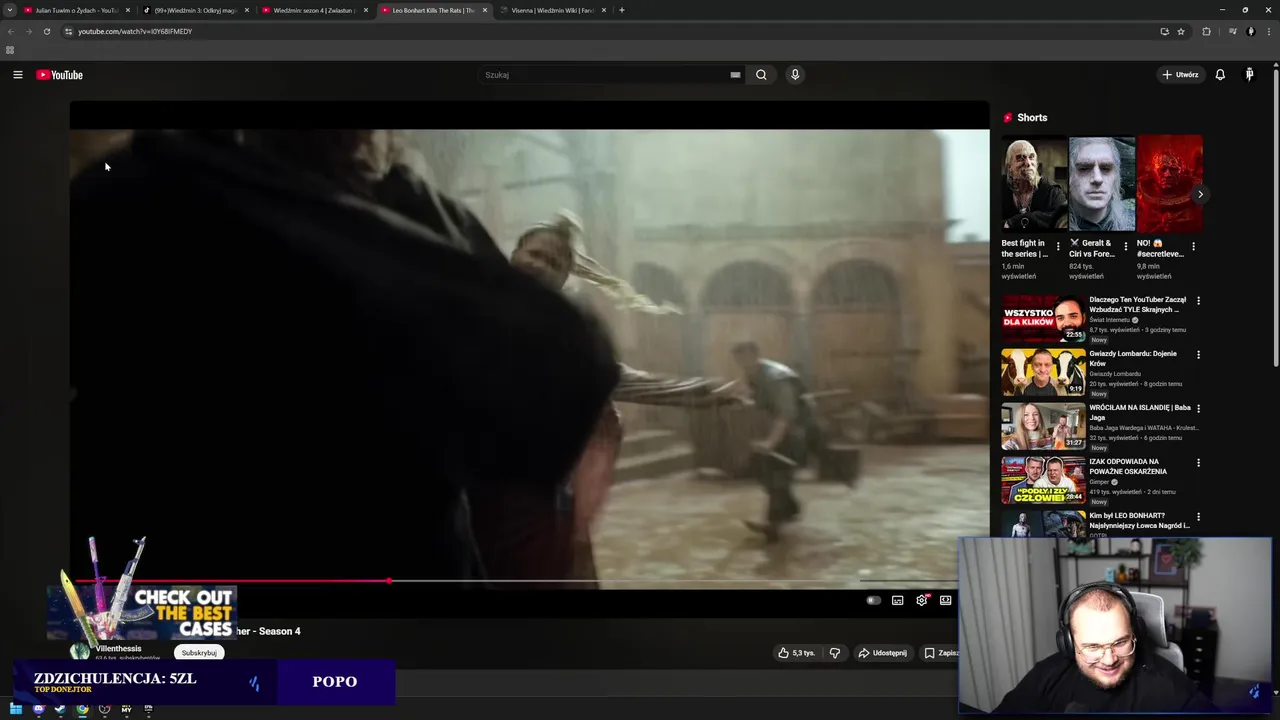Screen dimensions: 1280x720
Task: Open the apps grid in the bookmarks bar
Action: click(10, 50)
